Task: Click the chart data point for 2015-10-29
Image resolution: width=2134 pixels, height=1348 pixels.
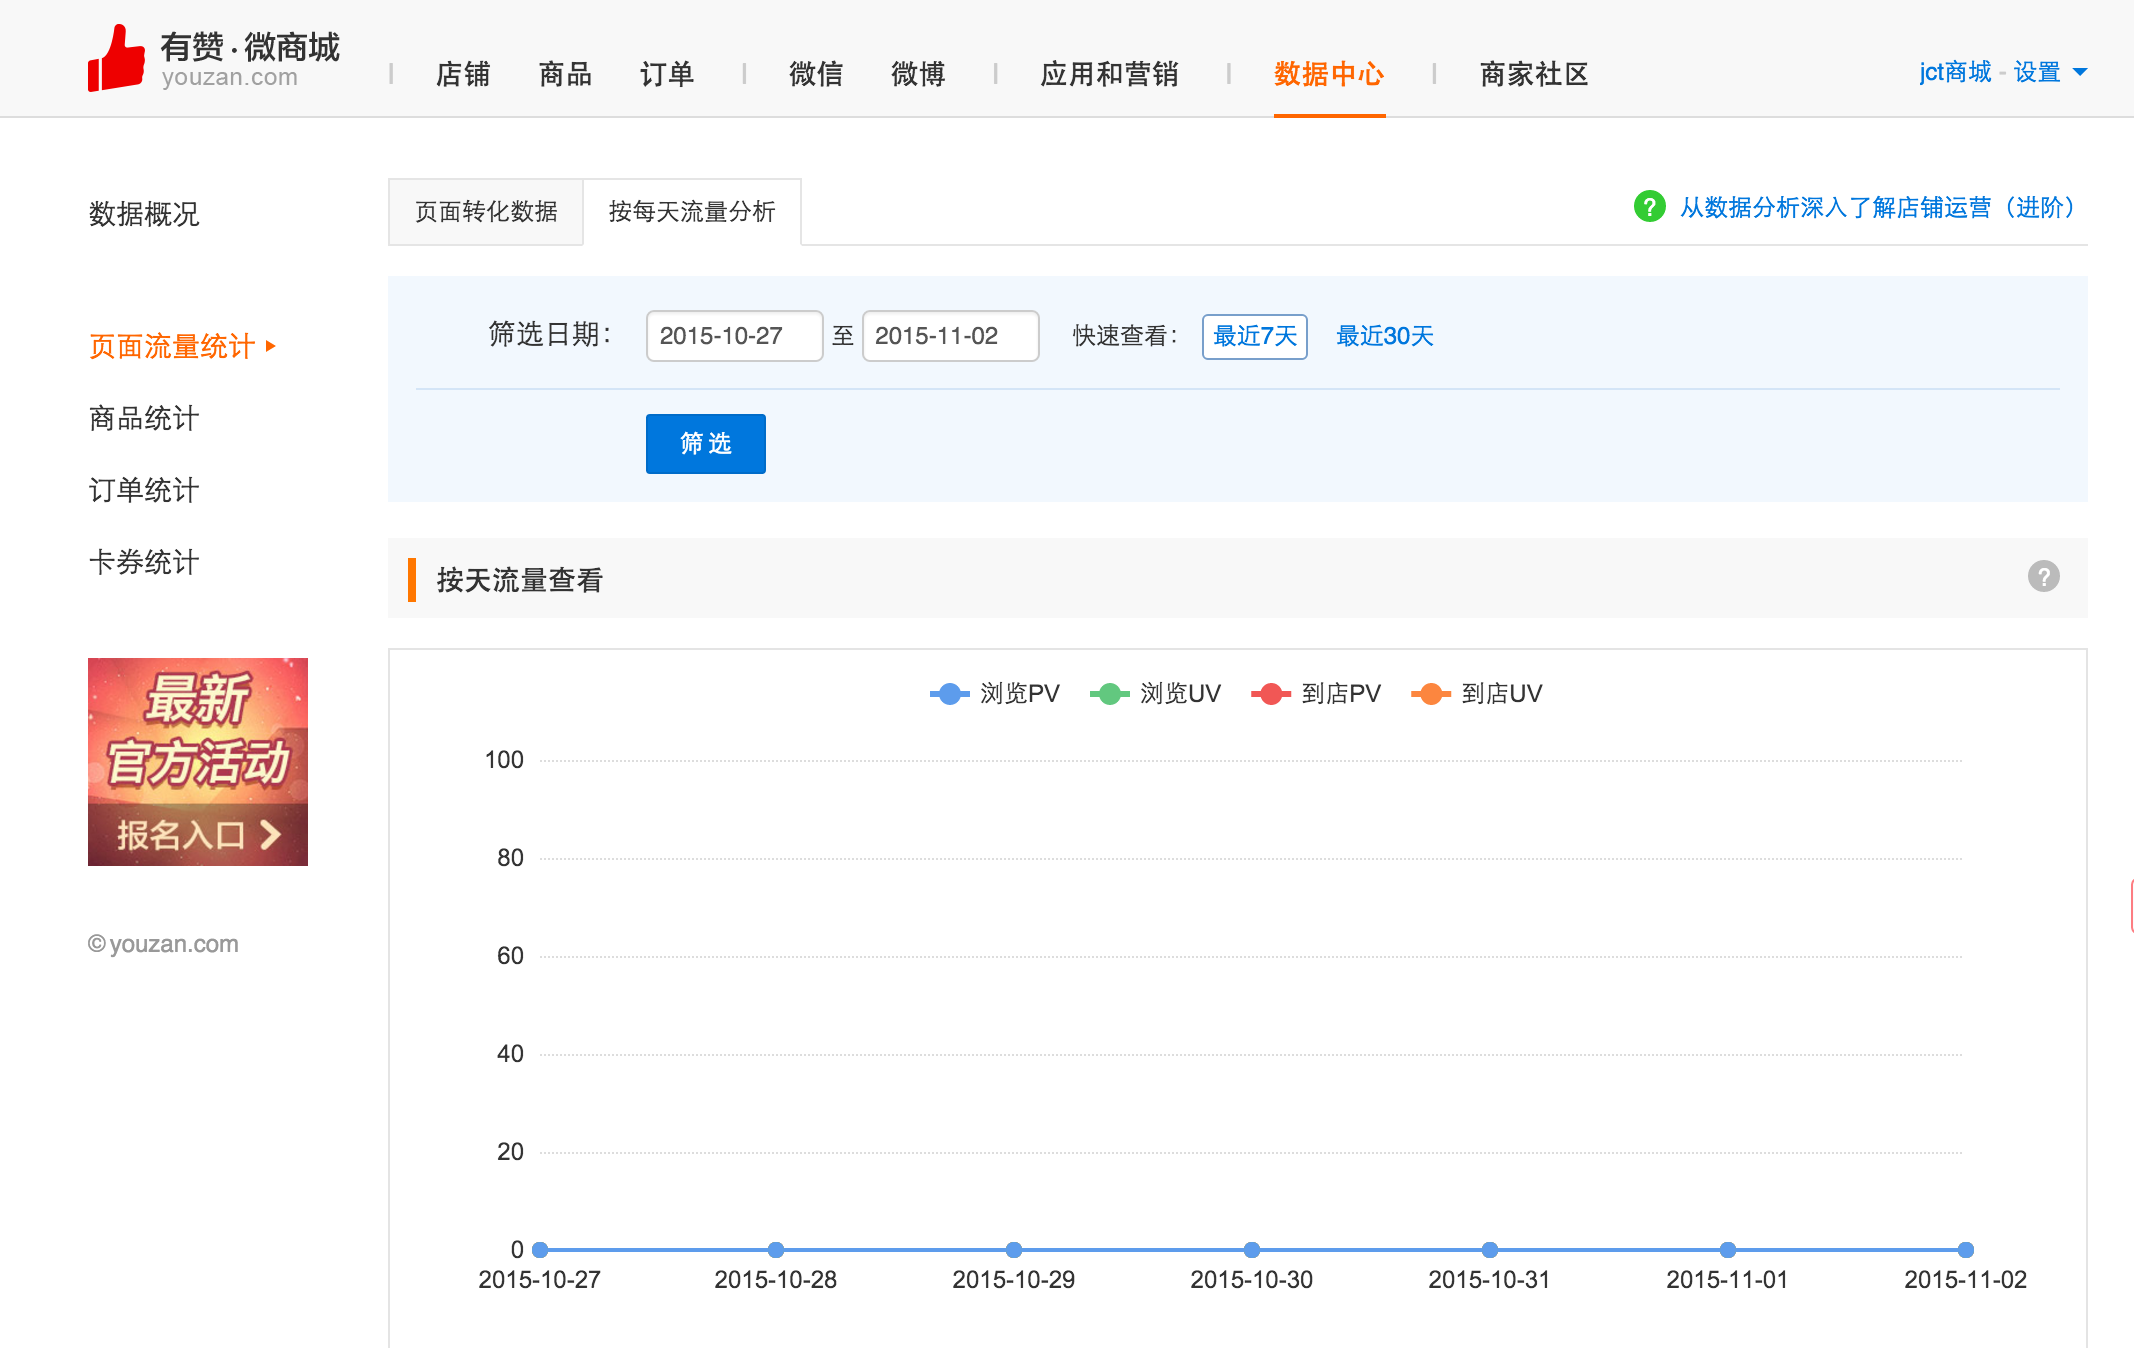Action: pyautogui.click(x=1014, y=1250)
